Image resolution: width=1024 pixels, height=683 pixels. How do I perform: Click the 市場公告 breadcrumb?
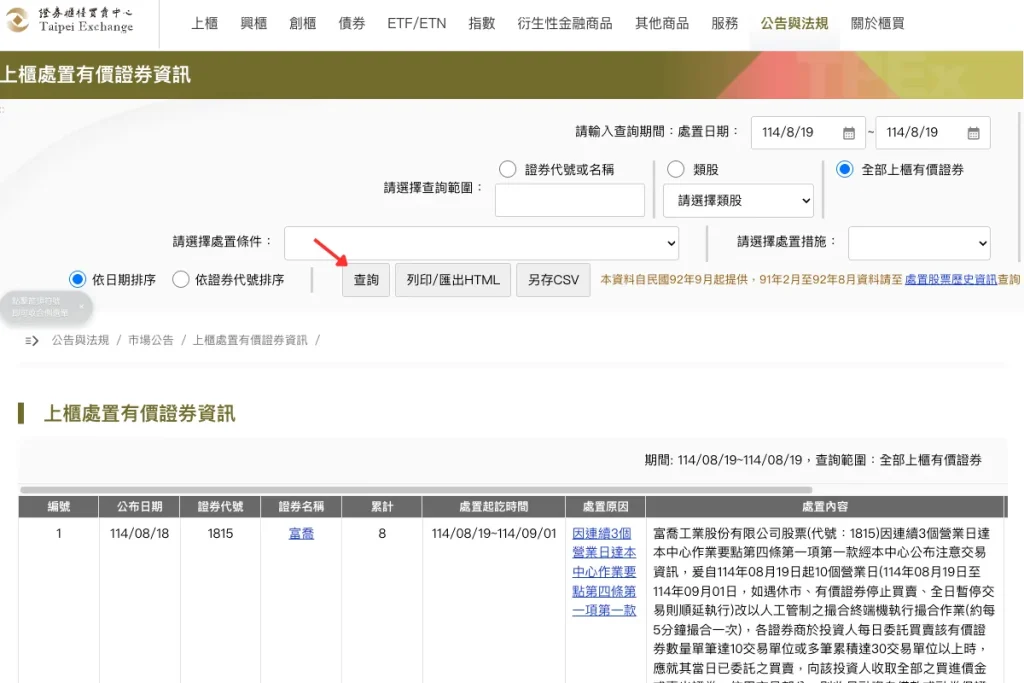151,340
